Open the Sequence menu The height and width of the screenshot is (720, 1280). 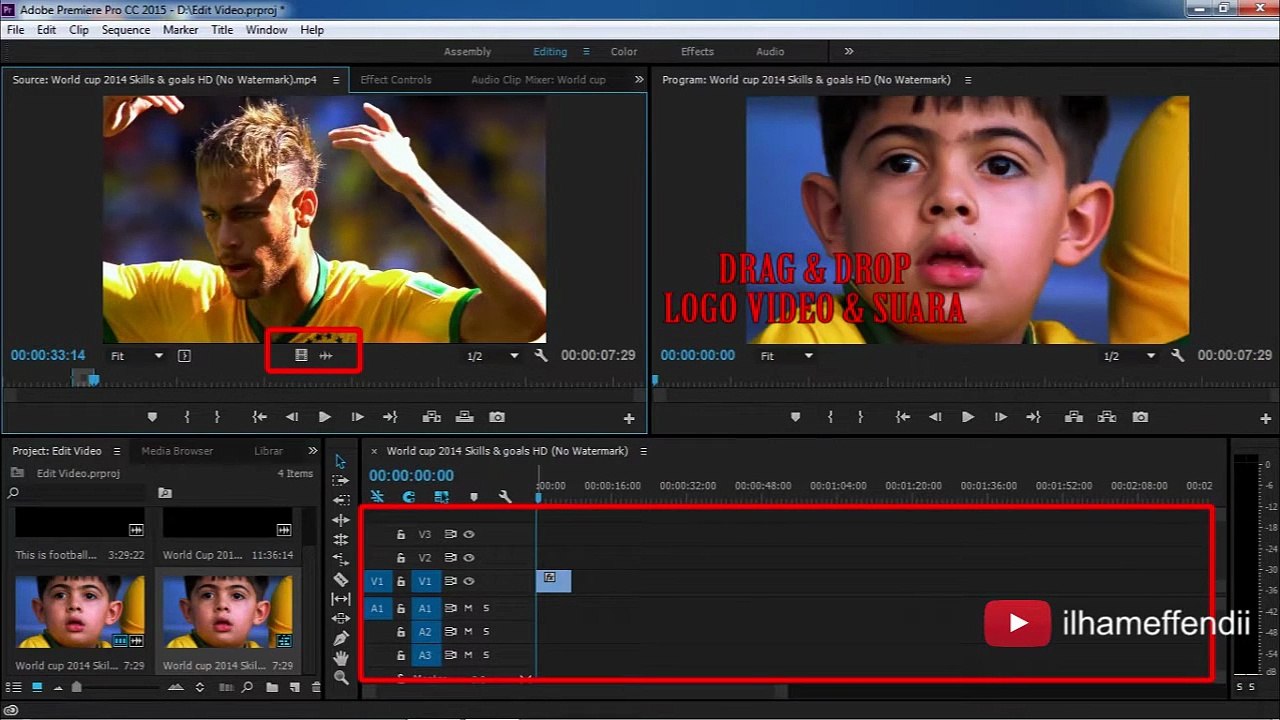coord(126,30)
